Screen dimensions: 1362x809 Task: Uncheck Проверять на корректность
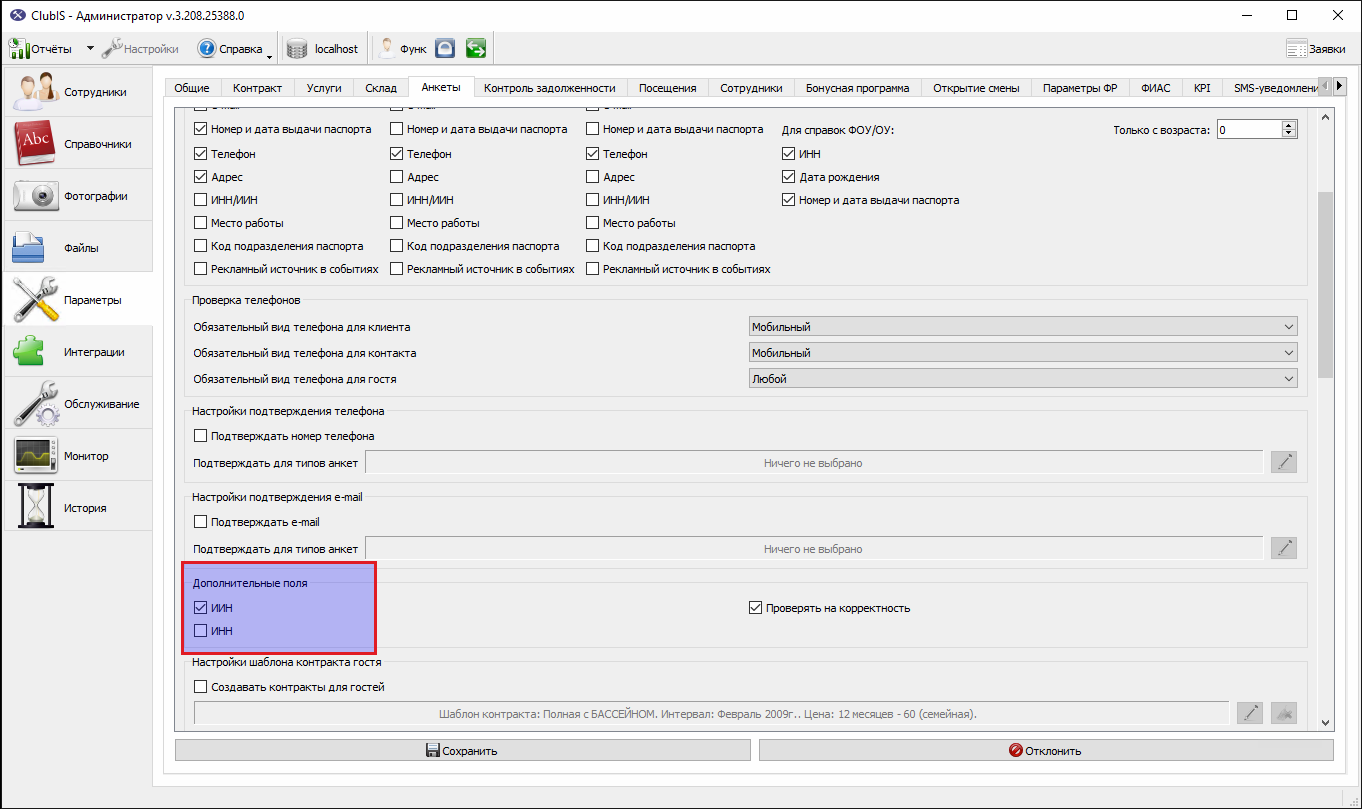click(x=756, y=608)
